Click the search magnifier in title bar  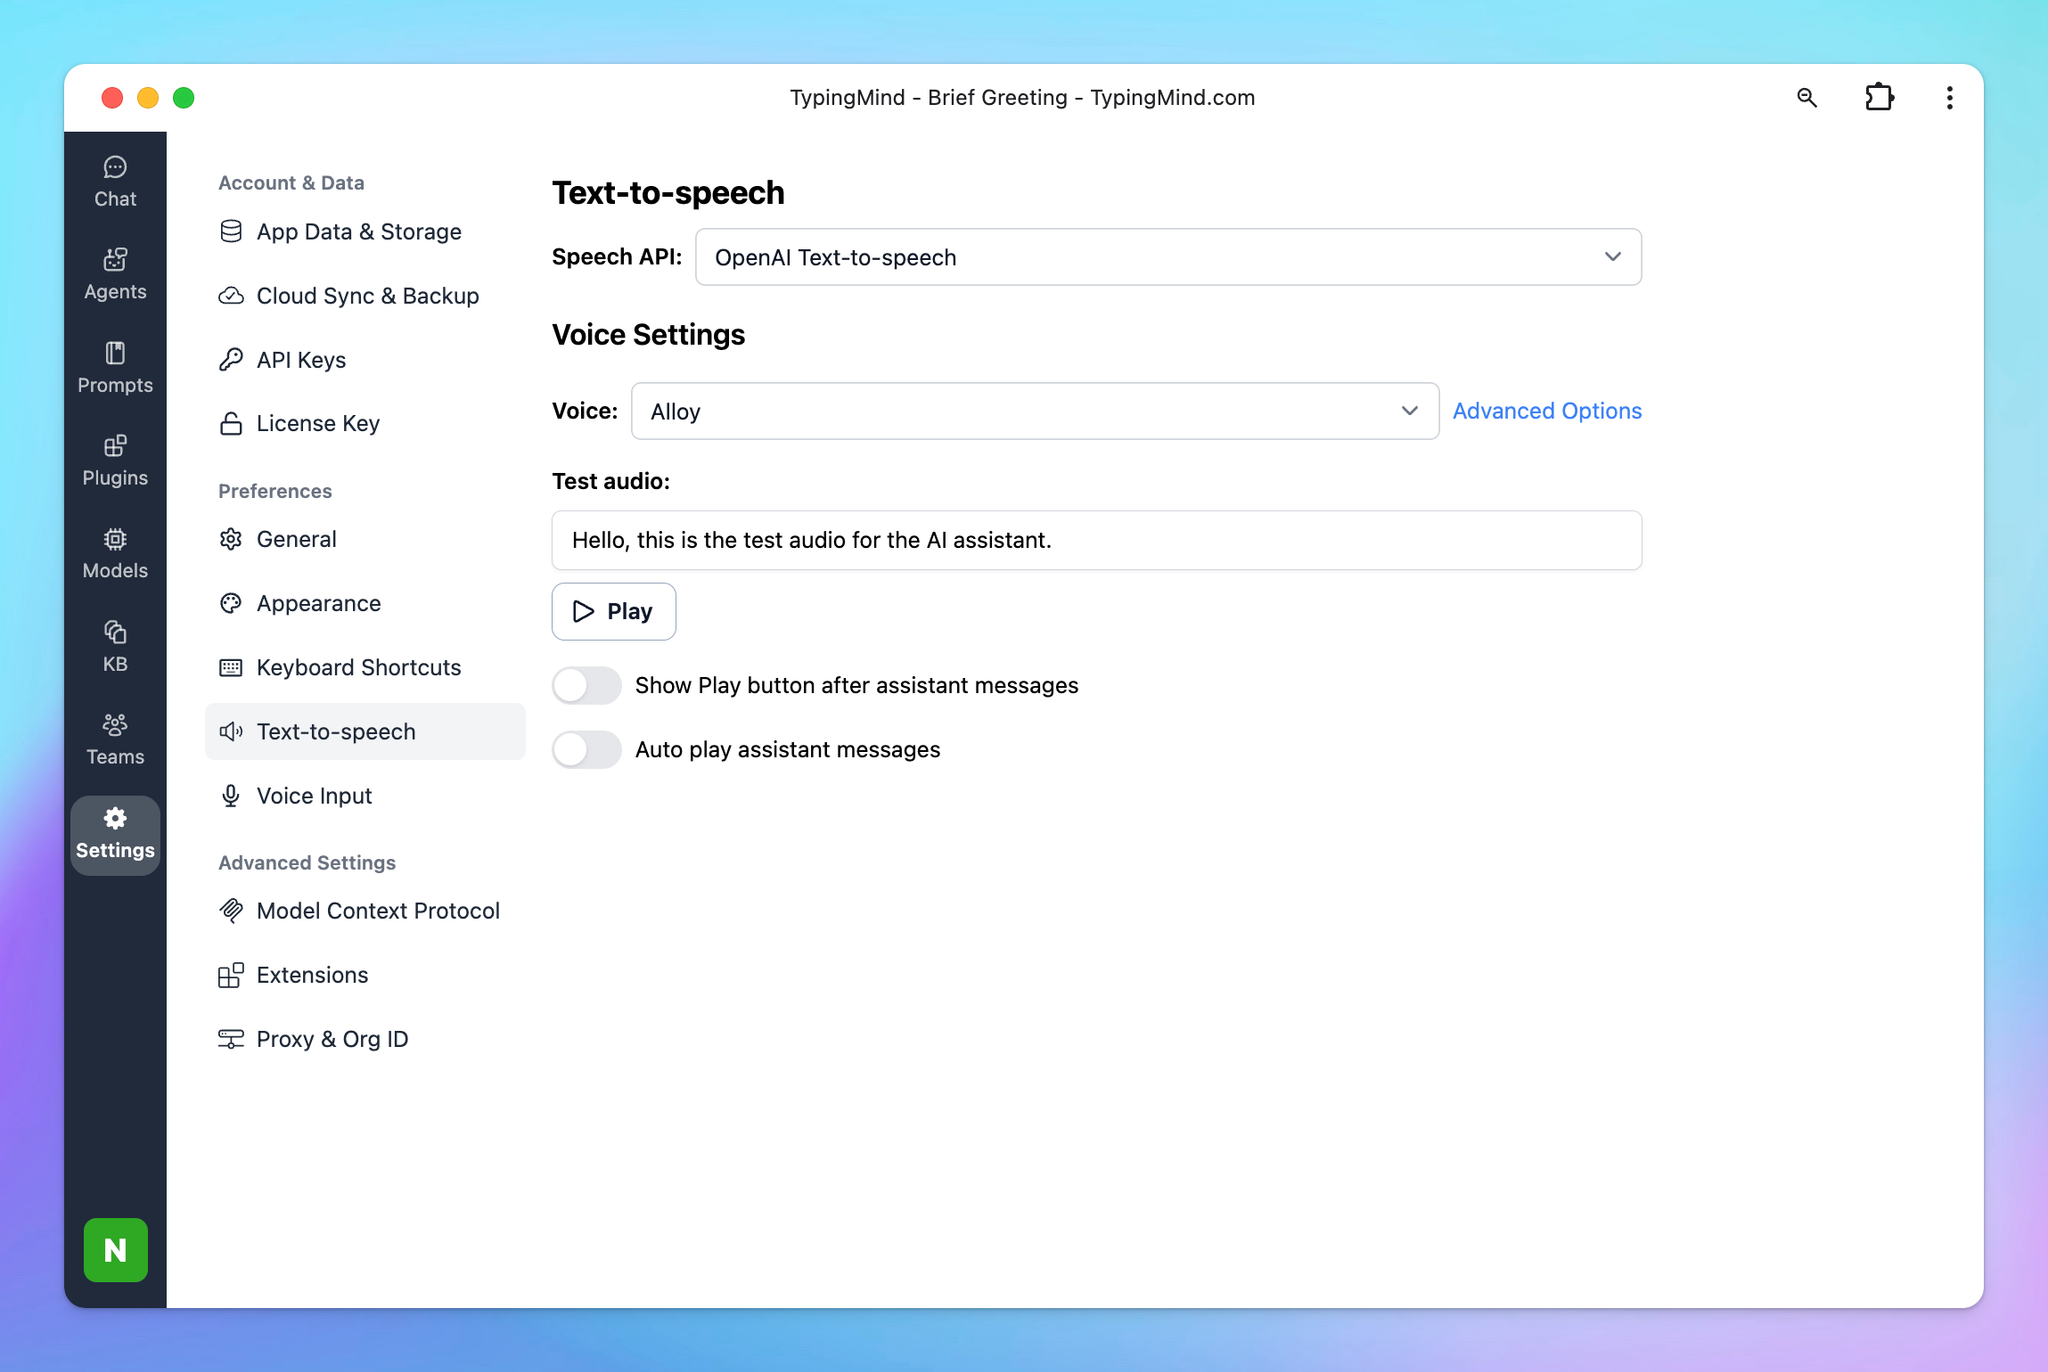pyautogui.click(x=1806, y=97)
